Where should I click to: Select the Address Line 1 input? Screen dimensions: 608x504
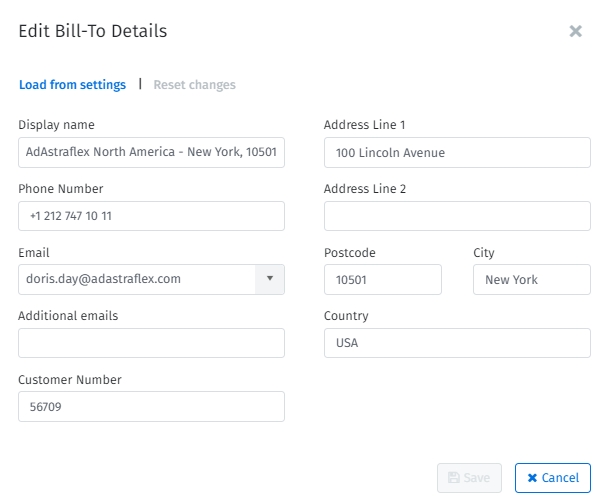(457, 153)
